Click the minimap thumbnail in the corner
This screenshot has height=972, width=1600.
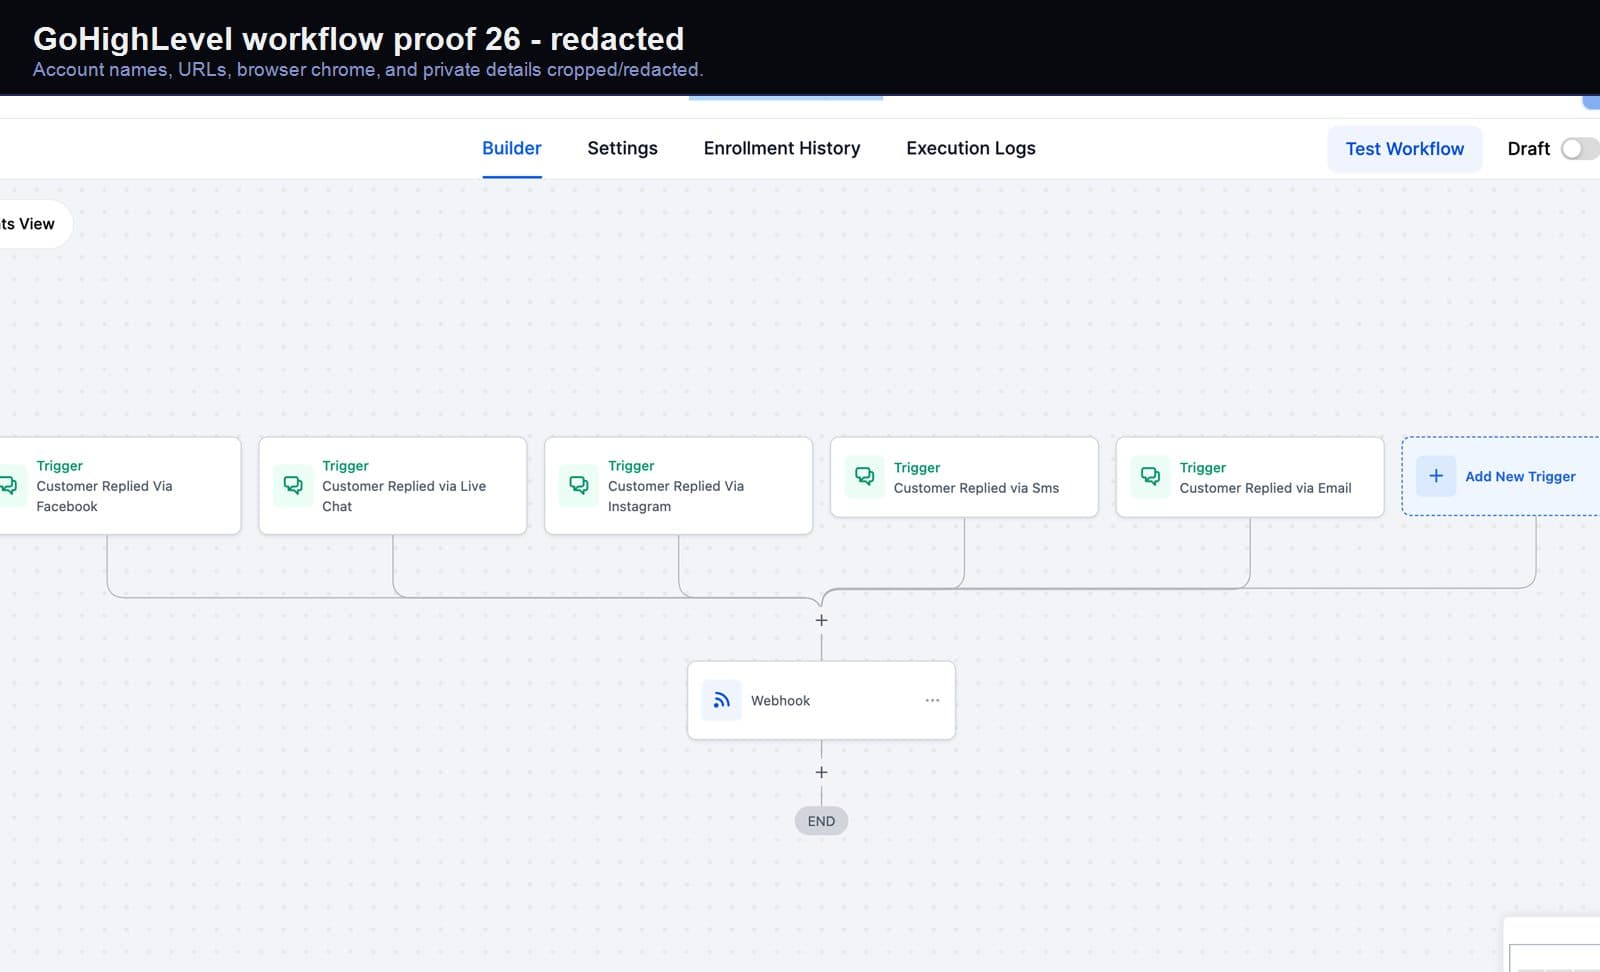(x=1553, y=945)
